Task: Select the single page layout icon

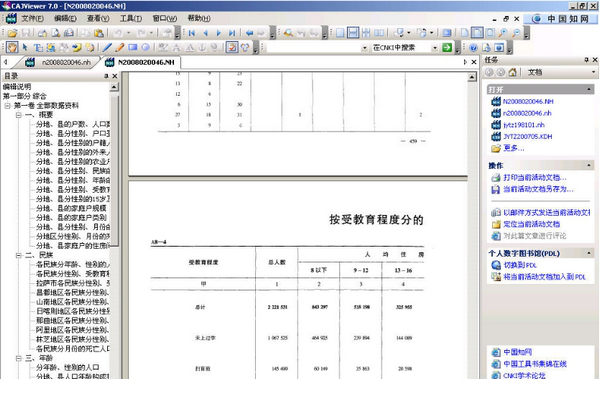Action: 340,33
